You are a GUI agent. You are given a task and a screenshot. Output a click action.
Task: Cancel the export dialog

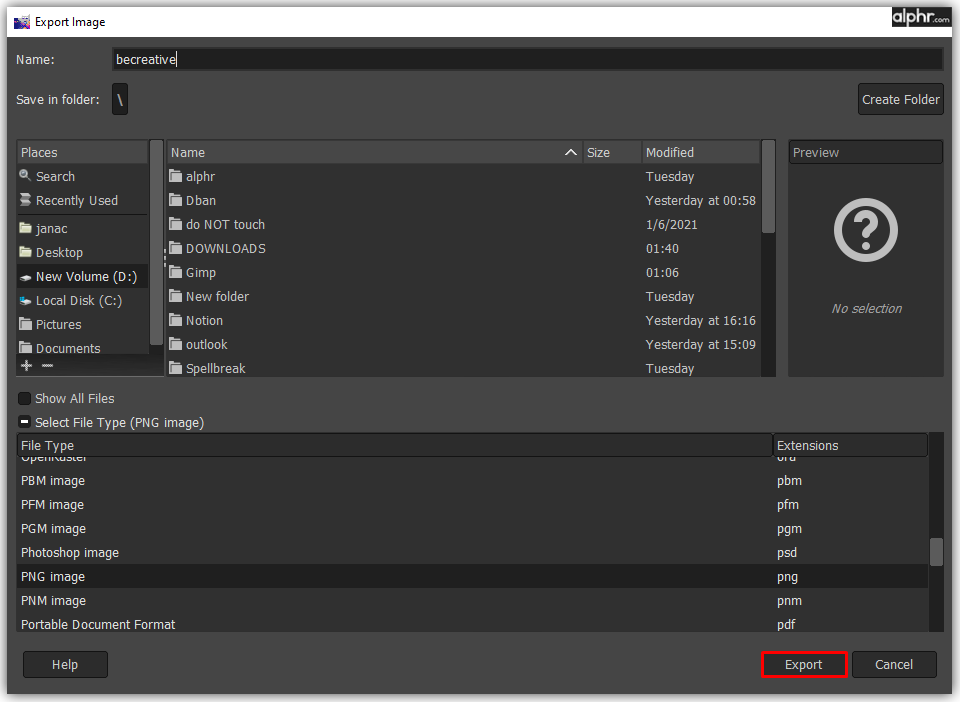coord(894,665)
